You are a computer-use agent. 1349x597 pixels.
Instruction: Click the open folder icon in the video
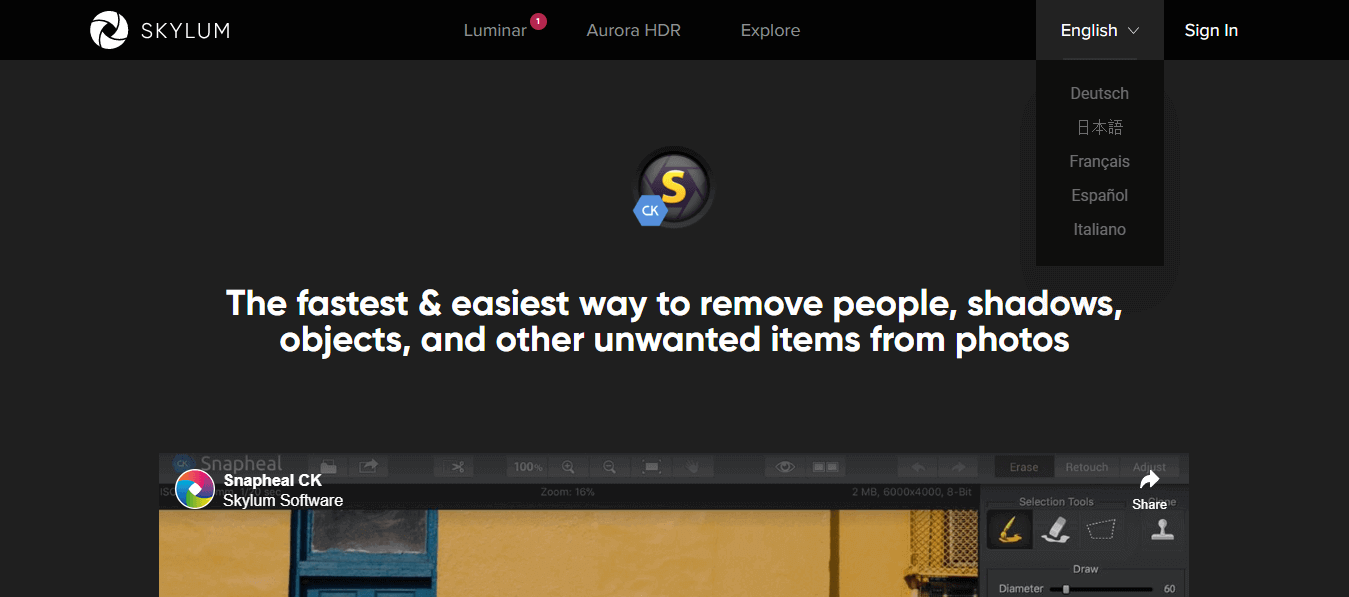coord(328,466)
